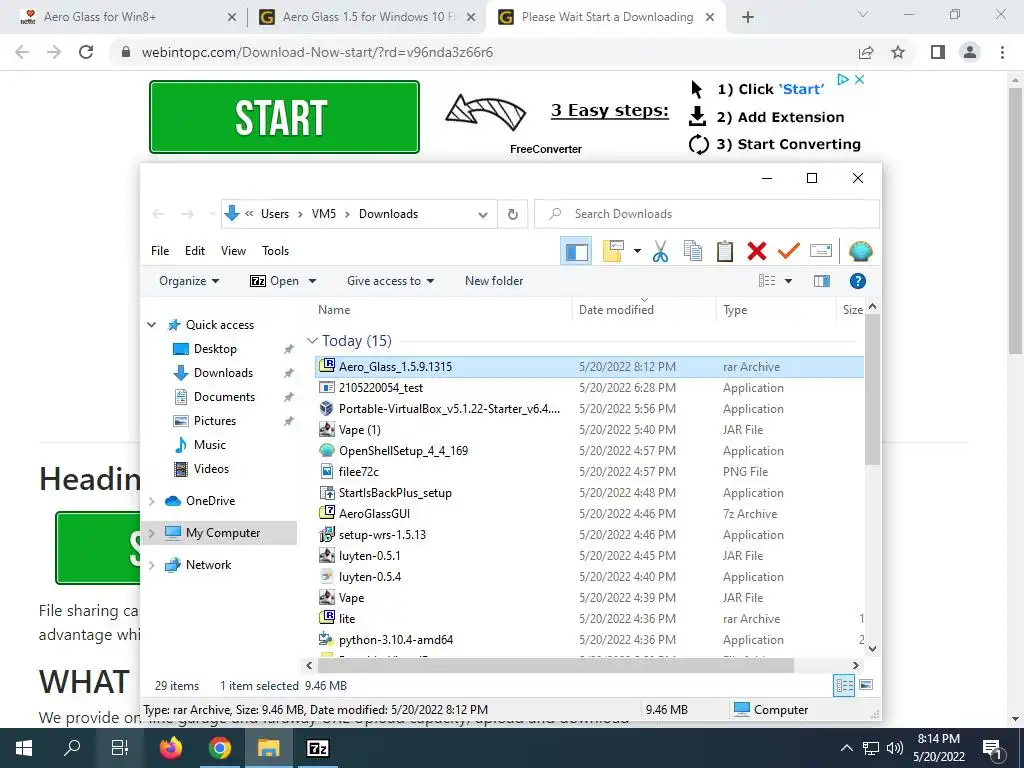The height and width of the screenshot is (768, 1024).
Task: Expand the My Computer tree node
Action: tap(152, 533)
